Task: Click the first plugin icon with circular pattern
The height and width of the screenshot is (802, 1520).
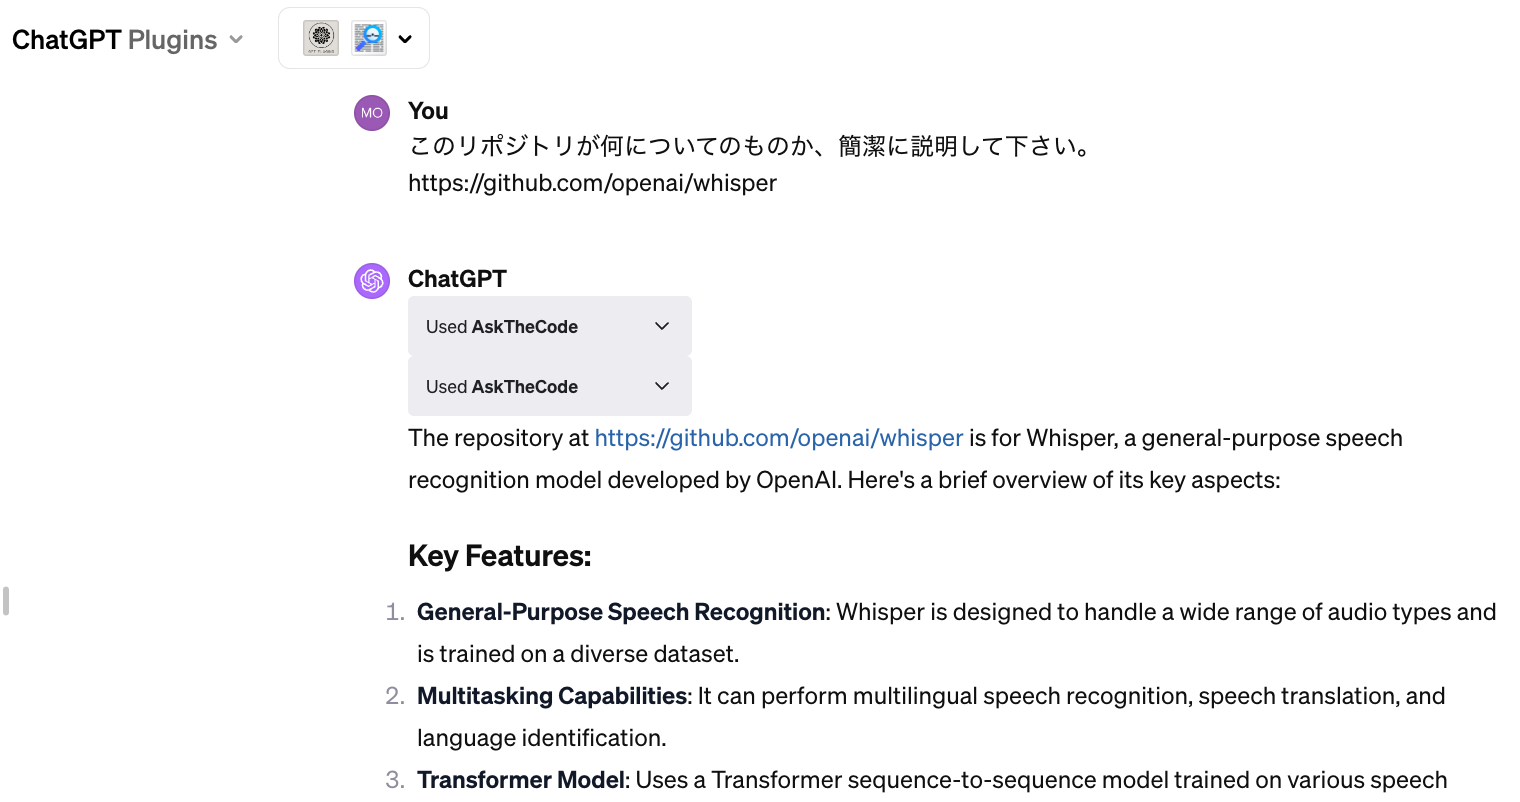Action: (x=321, y=39)
